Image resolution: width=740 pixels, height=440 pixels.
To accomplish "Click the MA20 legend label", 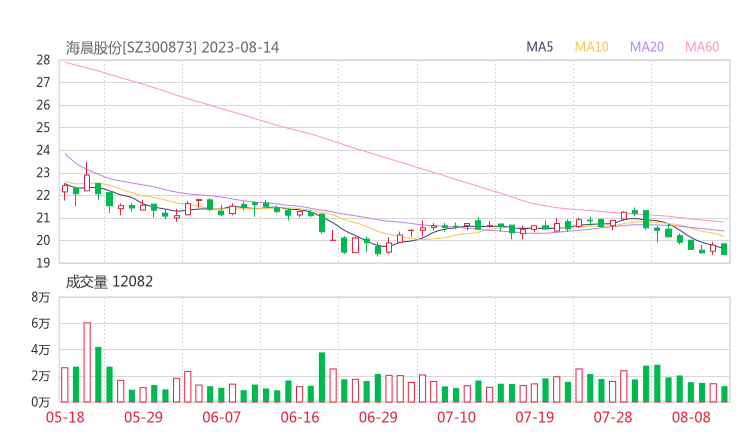I will (647, 47).
